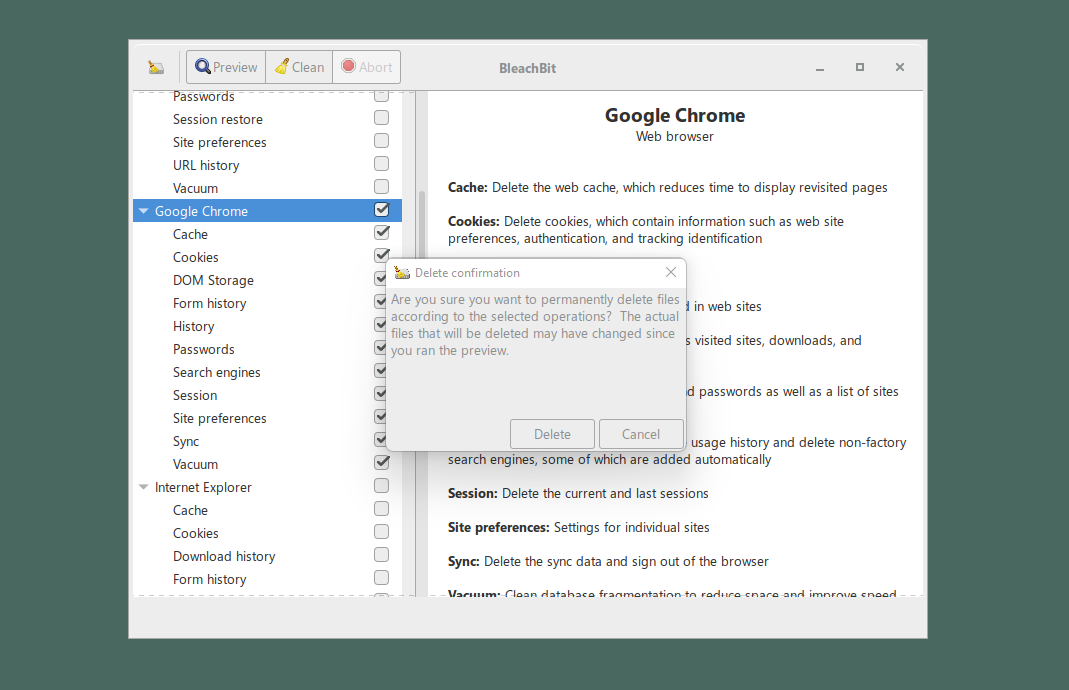
Task: Select the Sync row
Action: coord(267,441)
